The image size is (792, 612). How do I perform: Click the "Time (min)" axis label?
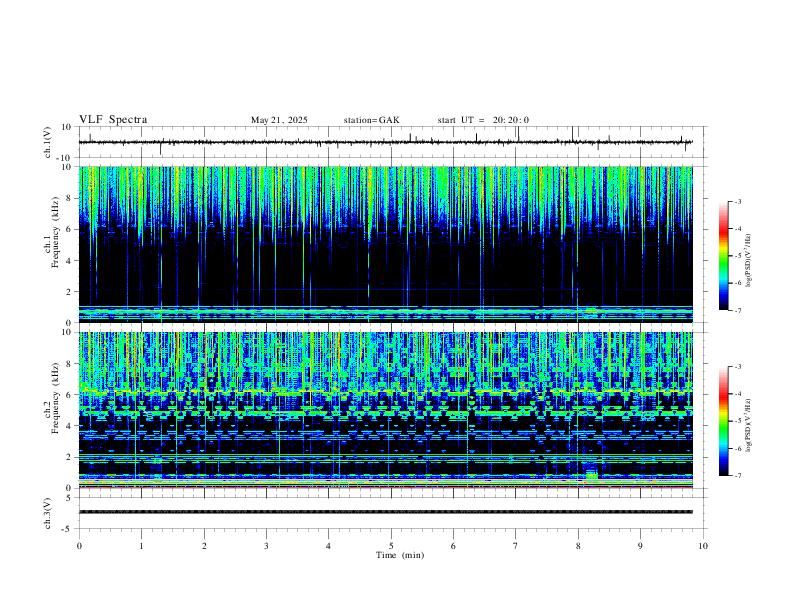(x=400, y=555)
